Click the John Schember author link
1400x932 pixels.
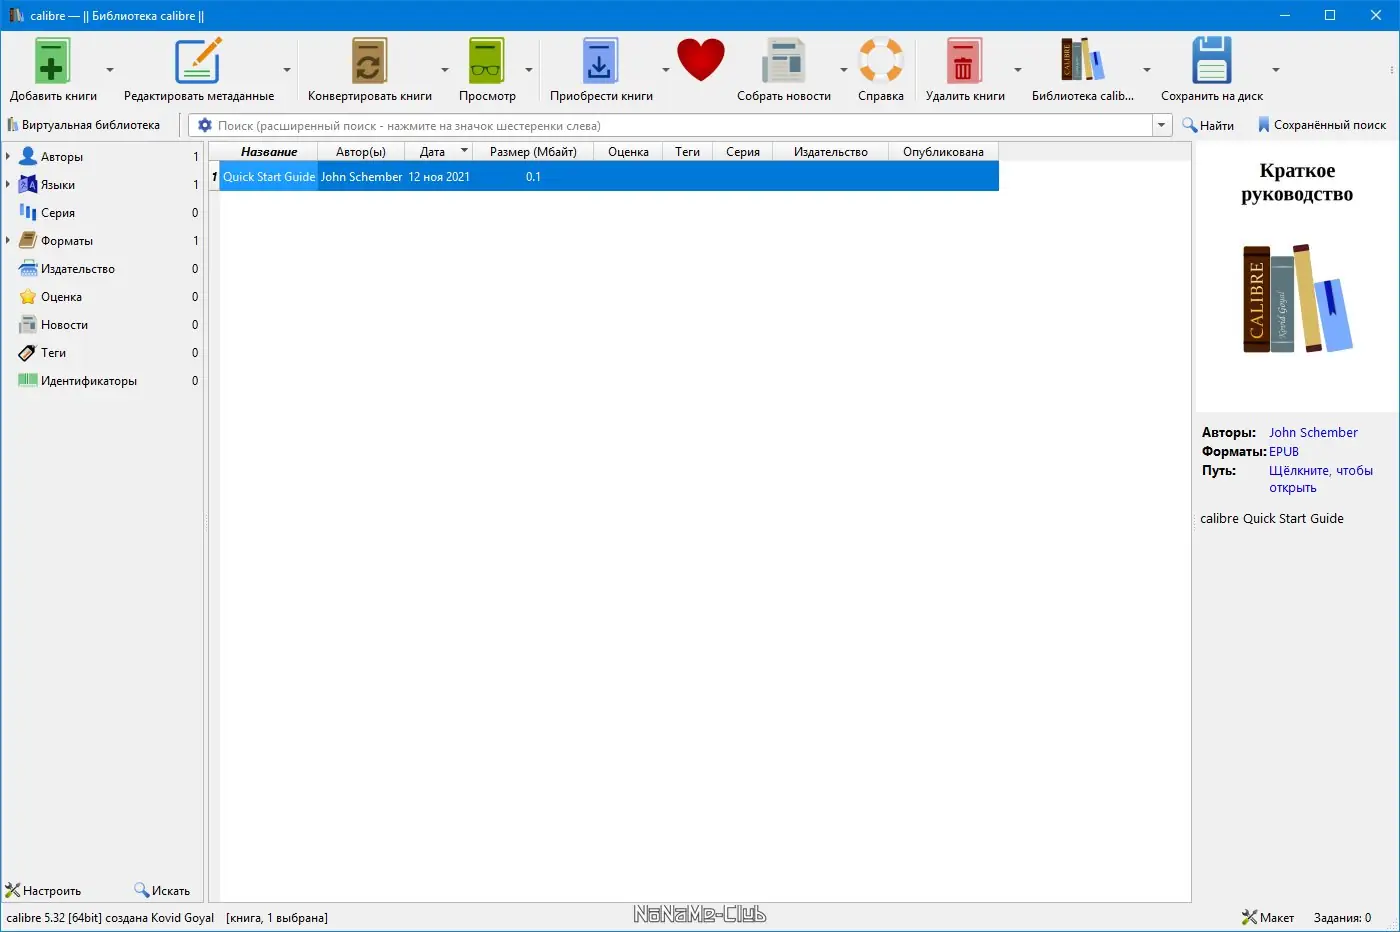click(x=1313, y=432)
